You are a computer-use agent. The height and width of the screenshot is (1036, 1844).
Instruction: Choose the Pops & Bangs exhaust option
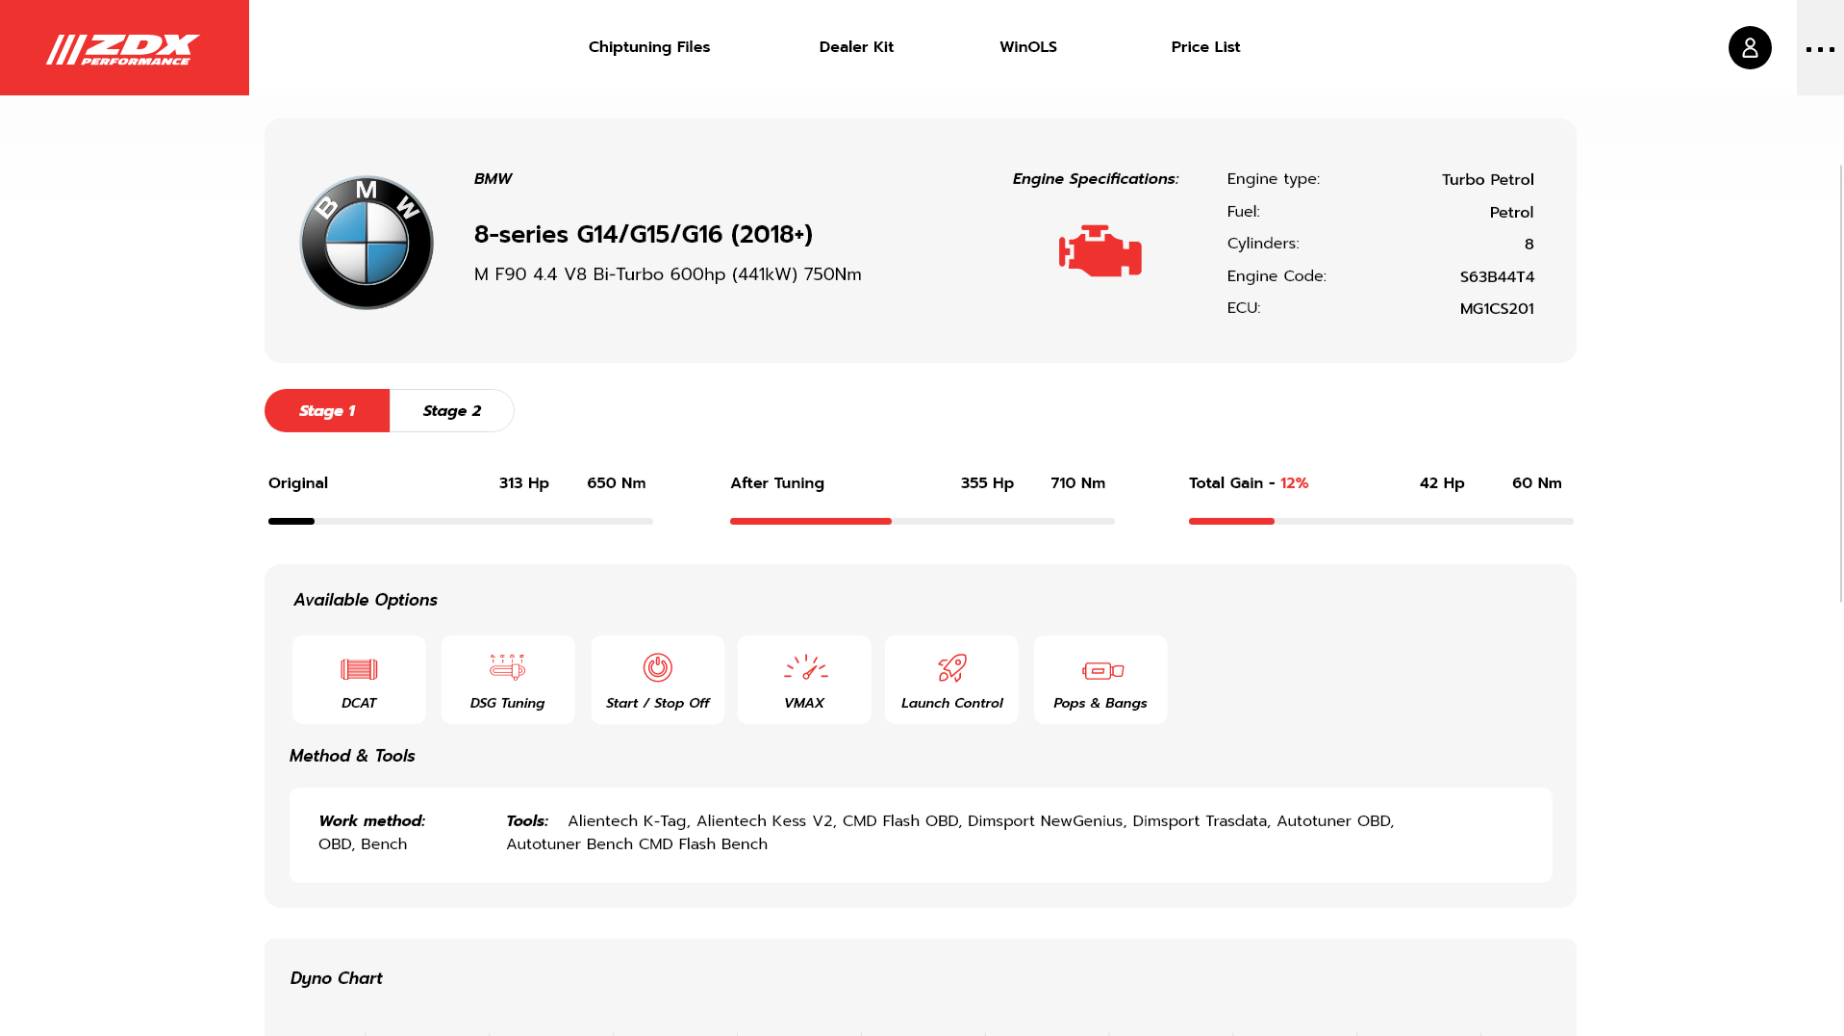(x=1099, y=680)
